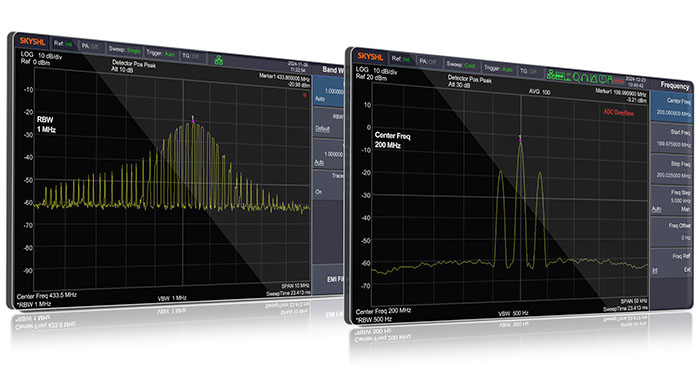Toggle the Sweep: Single status on the left screen
Image resolution: width=700 pixels, height=380 pixels.
click(x=125, y=50)
